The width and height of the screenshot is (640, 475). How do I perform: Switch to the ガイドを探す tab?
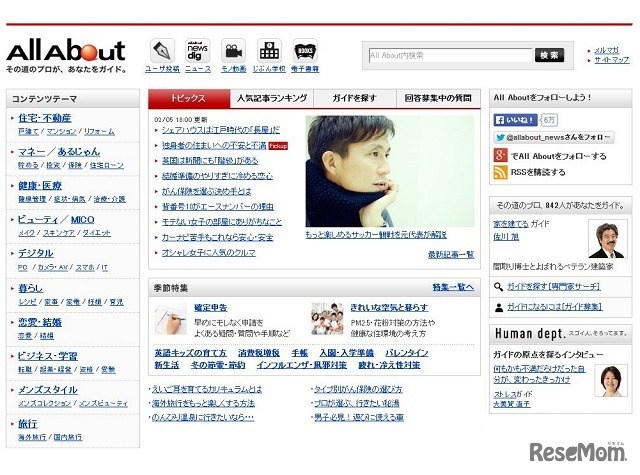click(x=355, y=98)
